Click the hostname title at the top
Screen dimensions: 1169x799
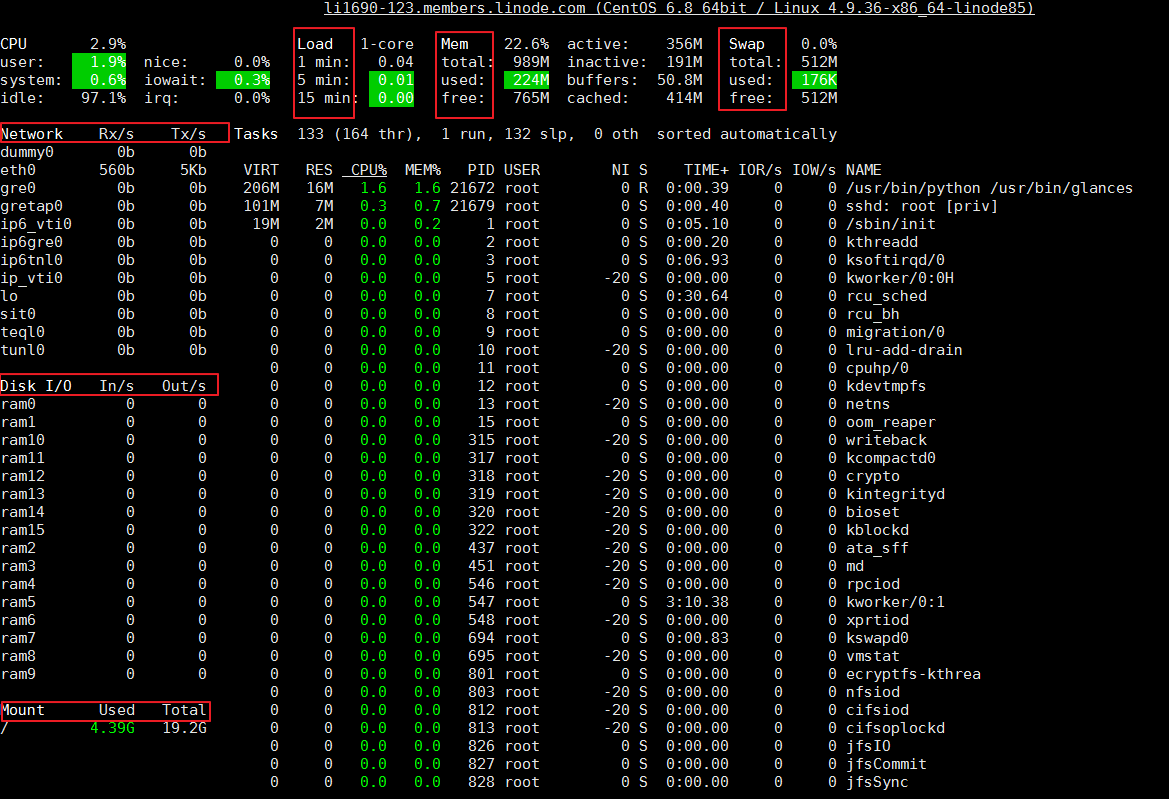click(679, 8)
